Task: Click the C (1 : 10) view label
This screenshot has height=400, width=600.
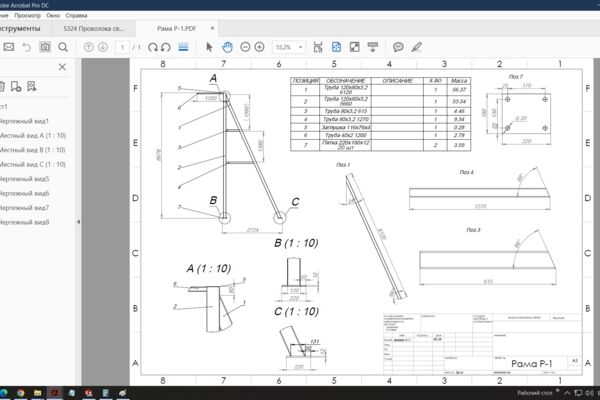Action: point(297,312)
